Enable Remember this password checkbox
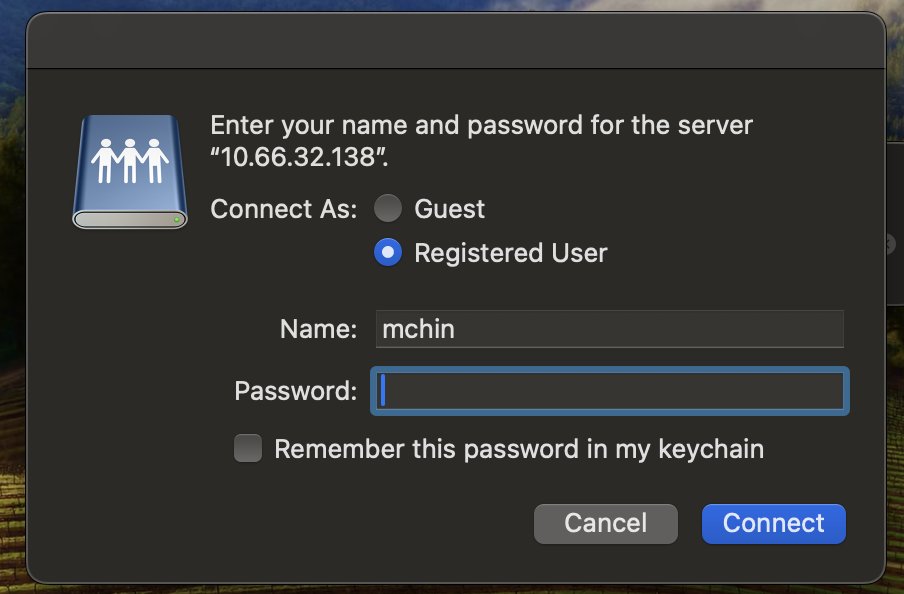This screenshot has width=904, height=594. 248,449
